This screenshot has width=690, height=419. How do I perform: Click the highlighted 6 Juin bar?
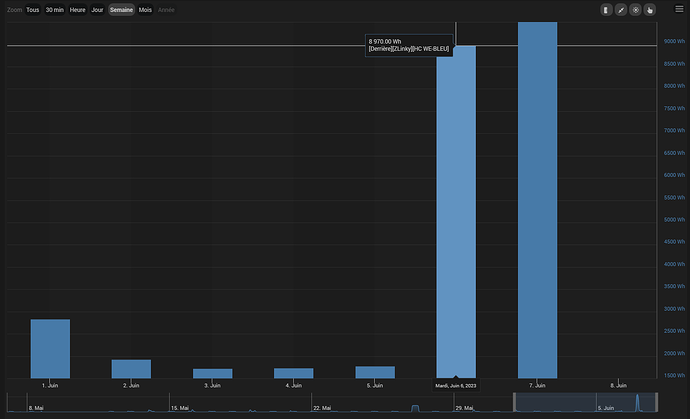pyautogui.click(x=456, y=212)
